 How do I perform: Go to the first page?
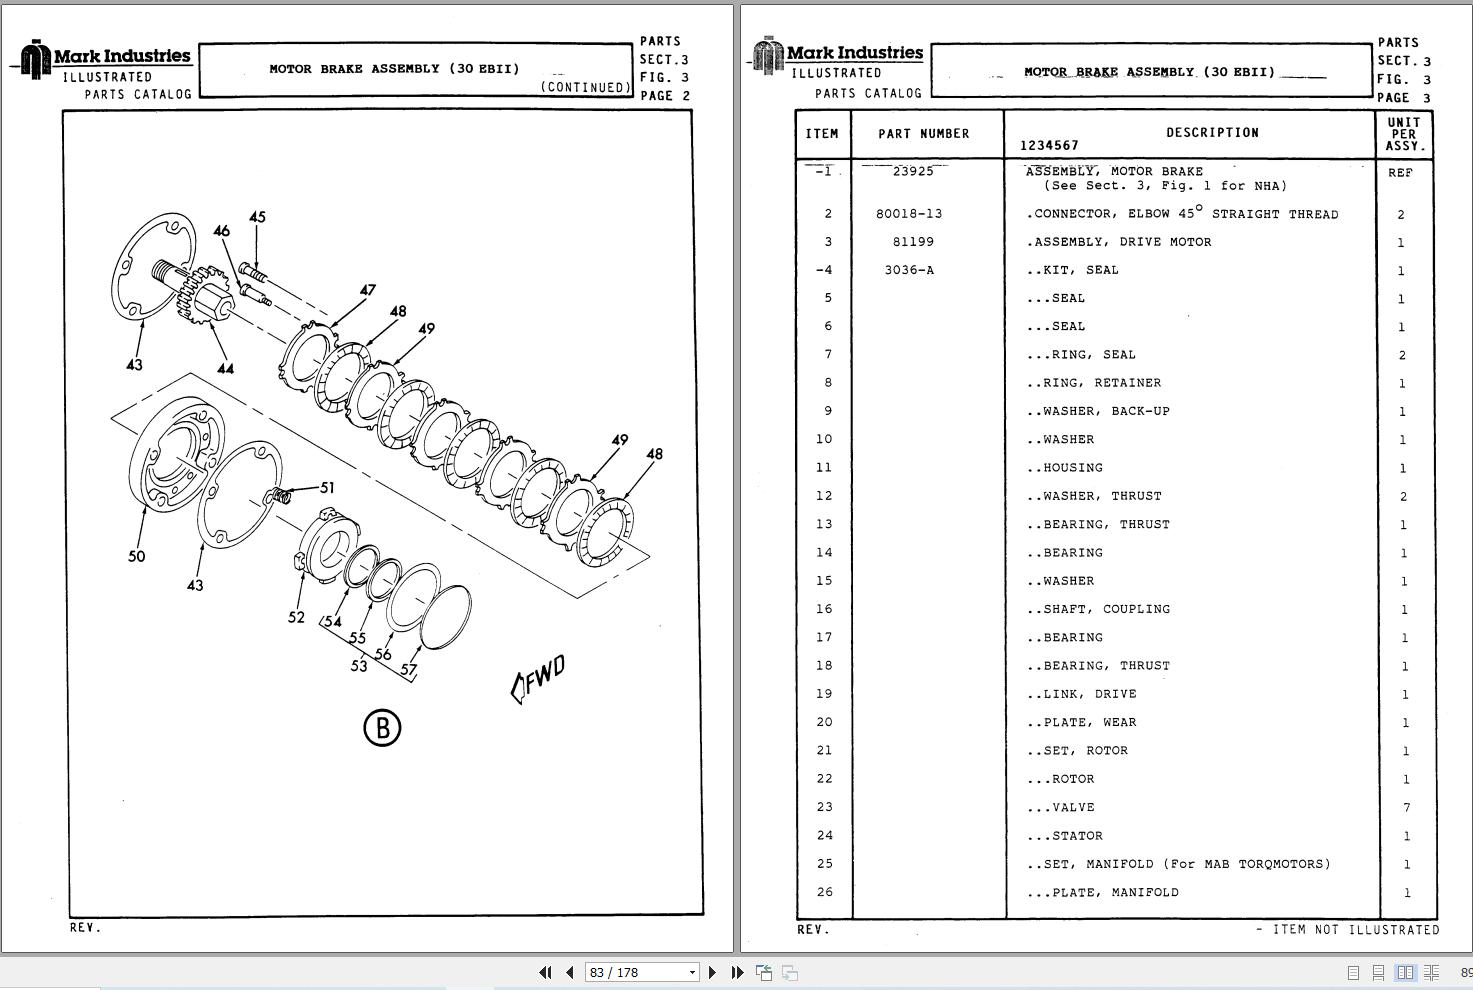coord(545,972)
